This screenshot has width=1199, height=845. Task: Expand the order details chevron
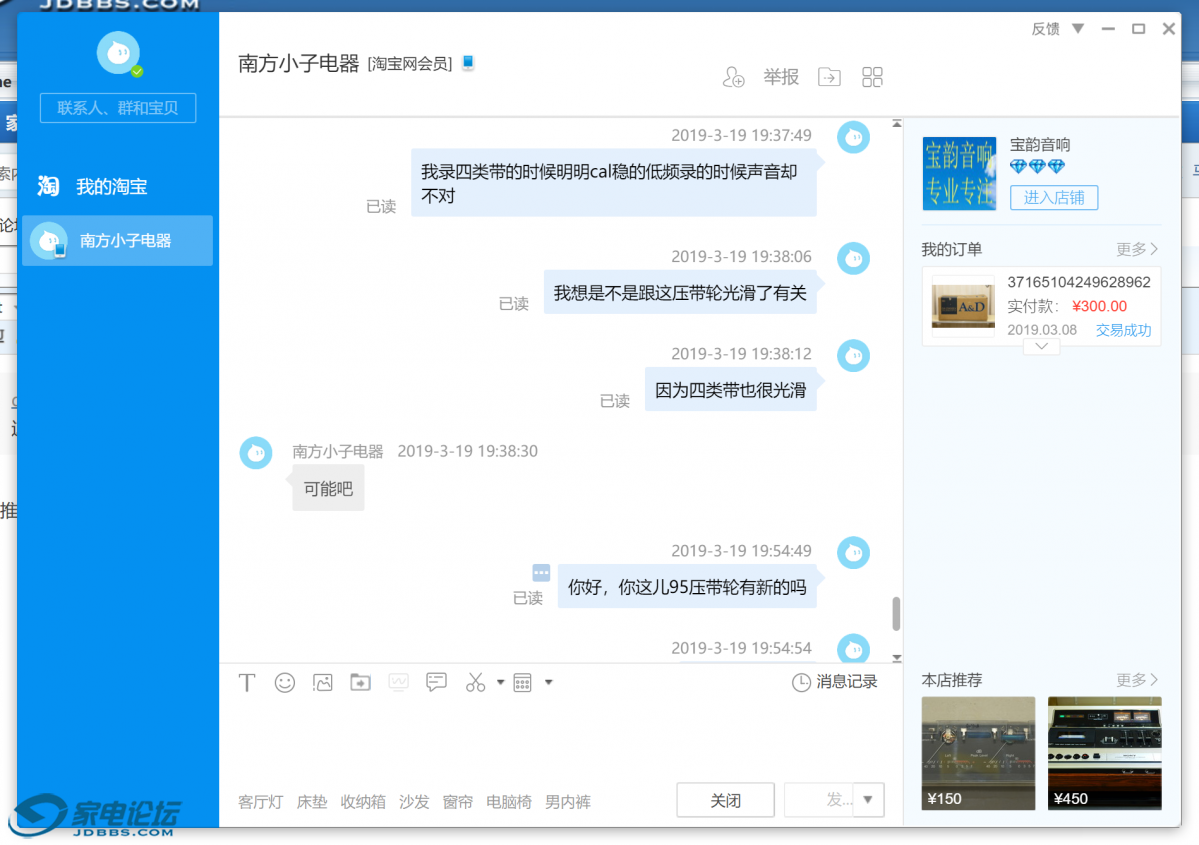coord(1041,346)
